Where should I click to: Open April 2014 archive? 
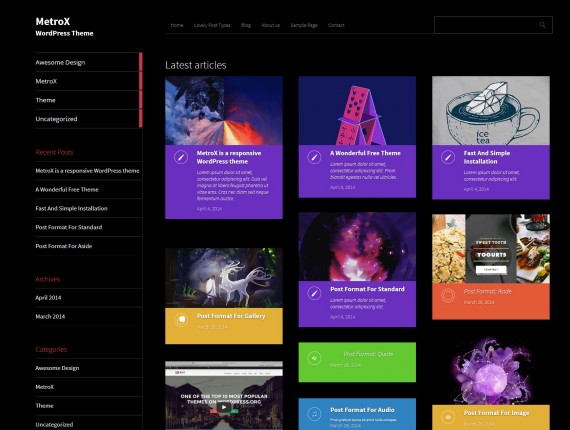(x=48, y=298)
